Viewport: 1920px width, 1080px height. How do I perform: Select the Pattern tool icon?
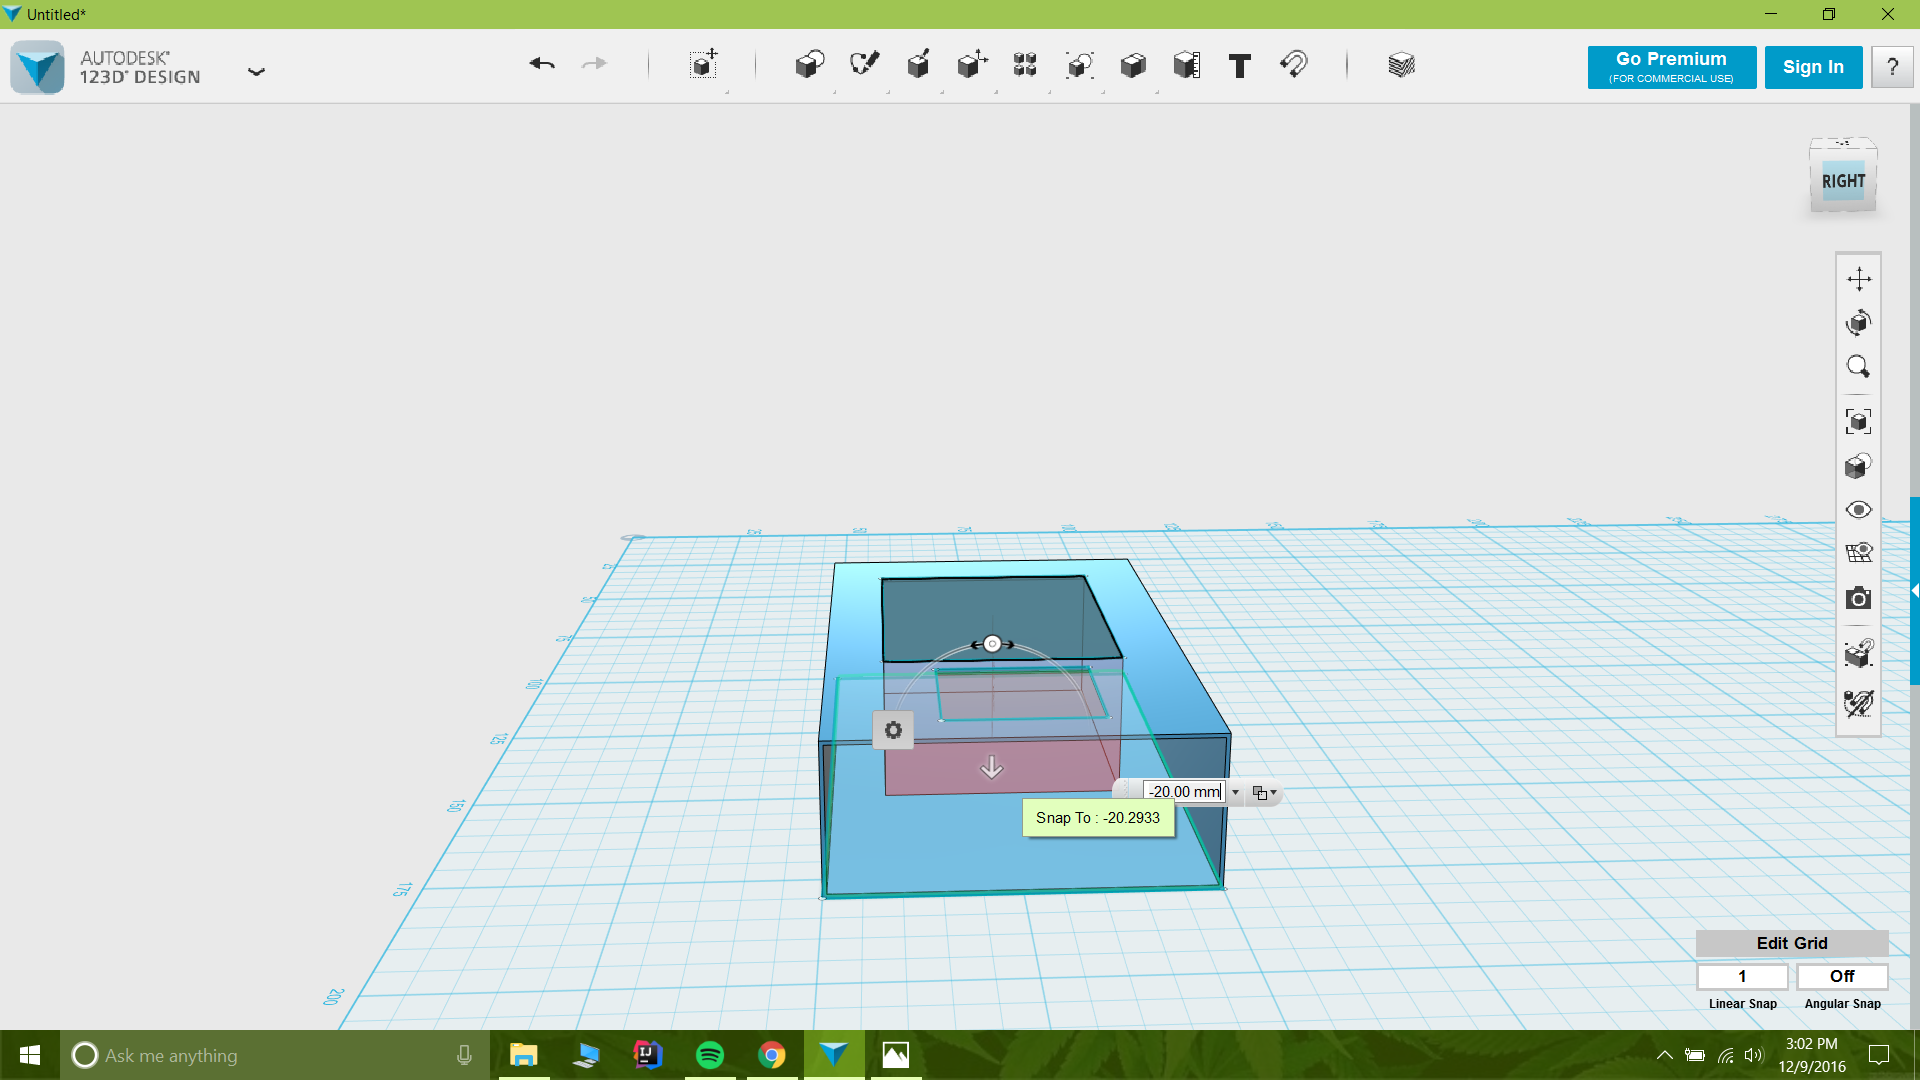1026,63
